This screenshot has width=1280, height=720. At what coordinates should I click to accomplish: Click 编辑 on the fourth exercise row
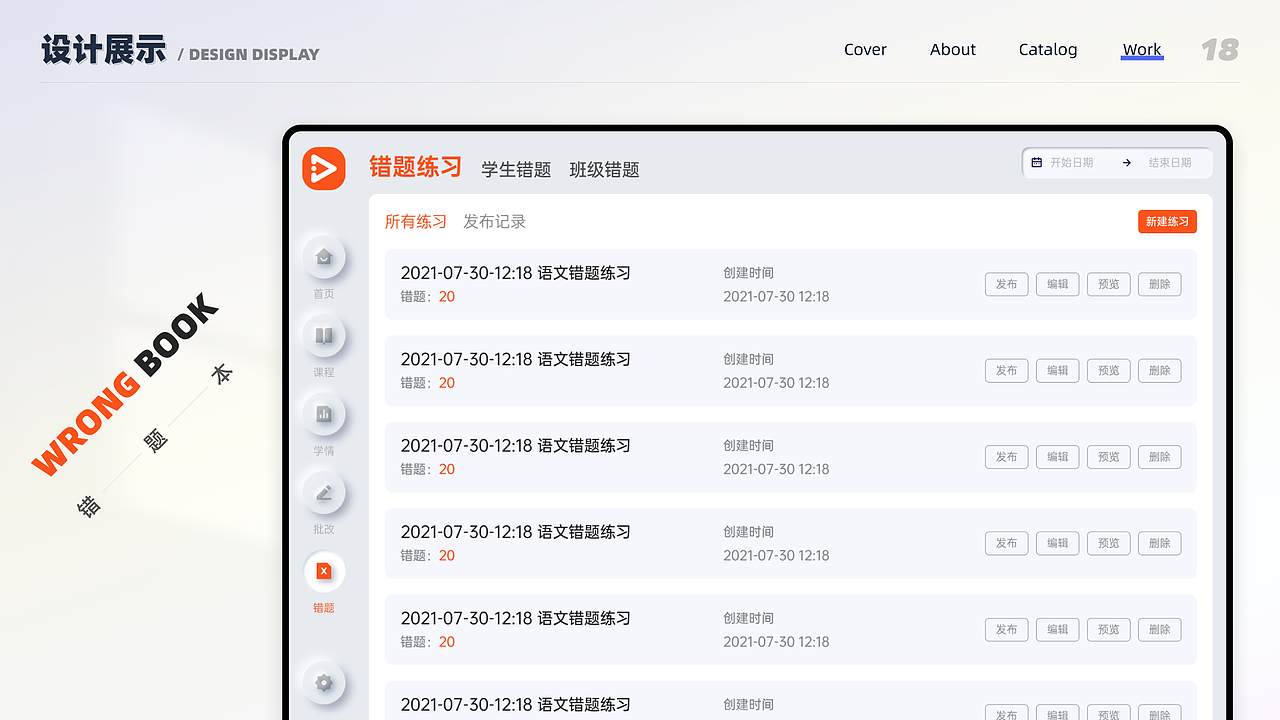[1058, 543]
